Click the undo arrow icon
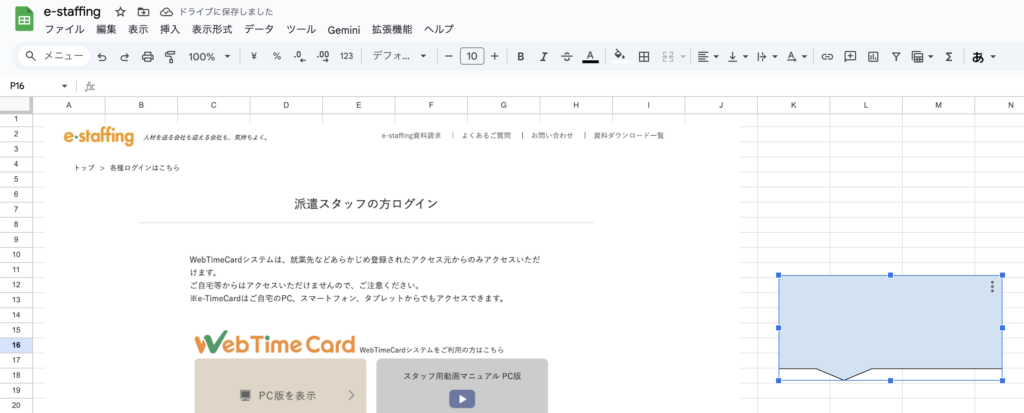Viewport: 1024px width, 413px height. click(101, 57)
